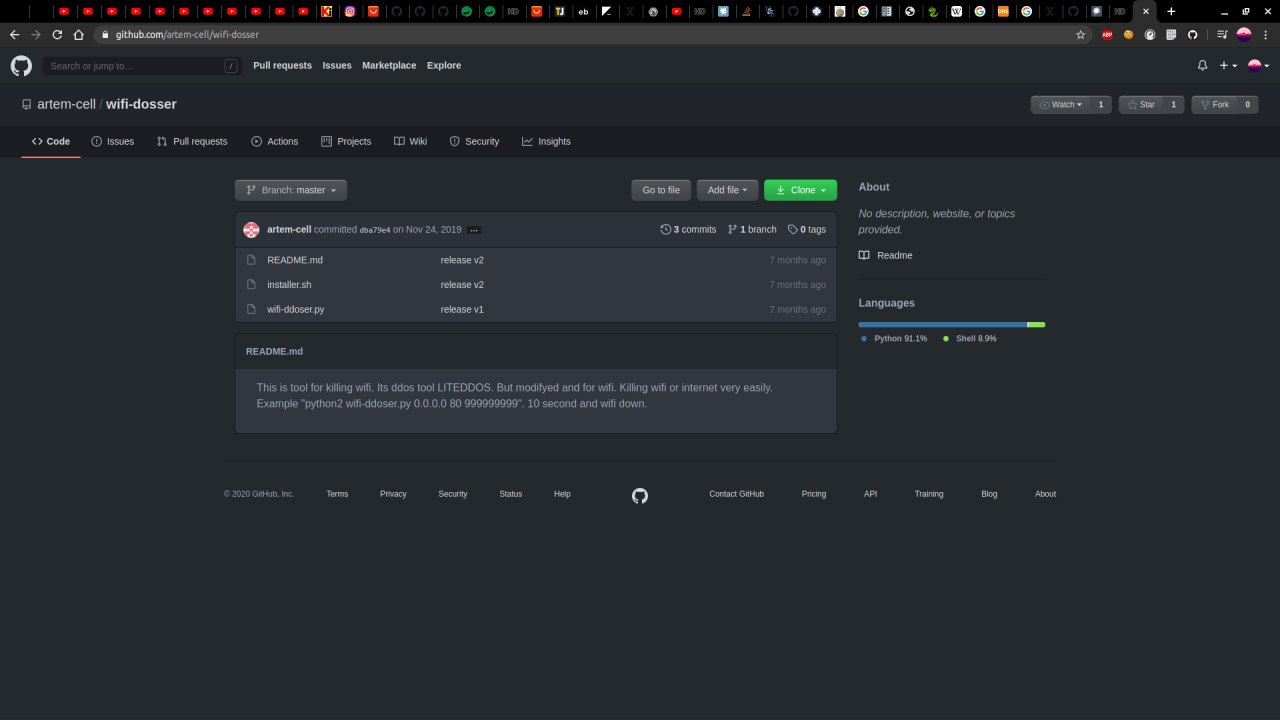Open the plus create-new dropdown
The height and width of the screenshot is (720, 1280).
pyautogui.click(x=1228, y=66)
